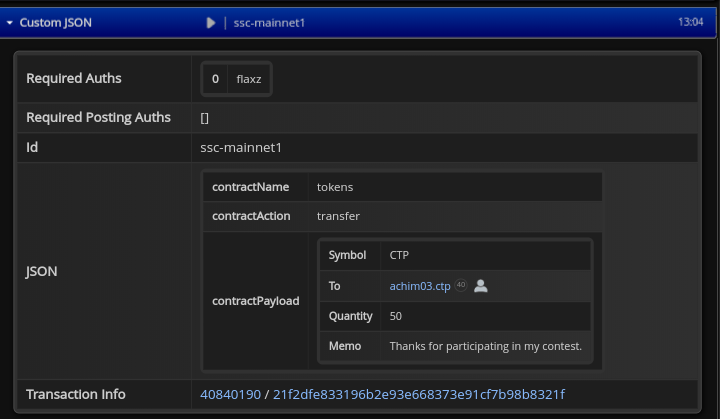Click the Quantity value 50
Image resolution: width=720 pixels, height=419 pixels.
[x=396, y=316]
